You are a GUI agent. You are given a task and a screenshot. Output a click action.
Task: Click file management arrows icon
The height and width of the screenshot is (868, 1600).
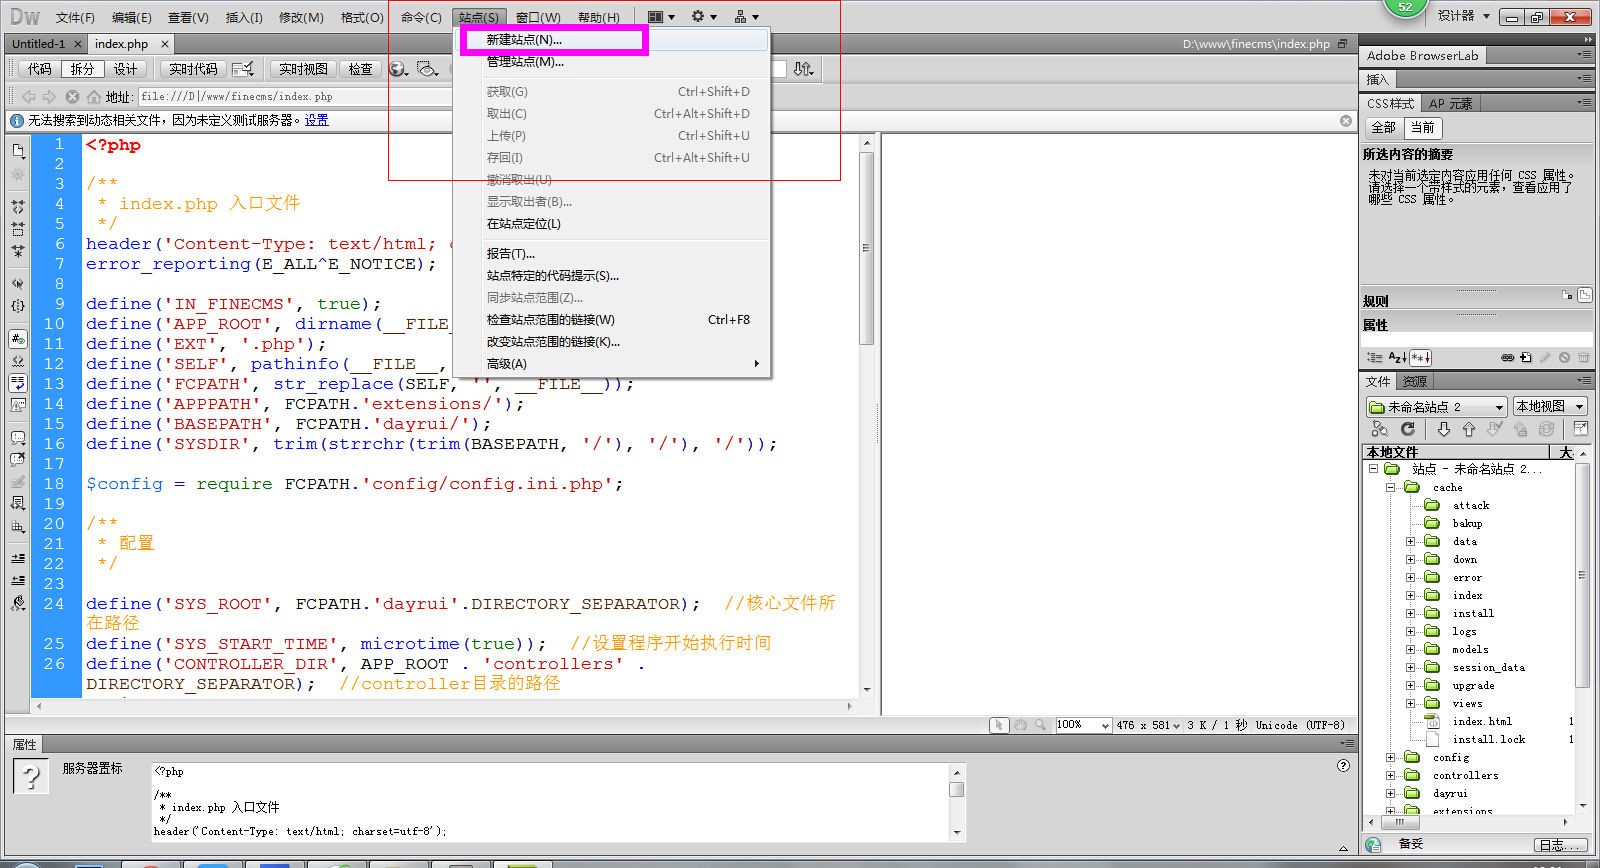point(803,69)
